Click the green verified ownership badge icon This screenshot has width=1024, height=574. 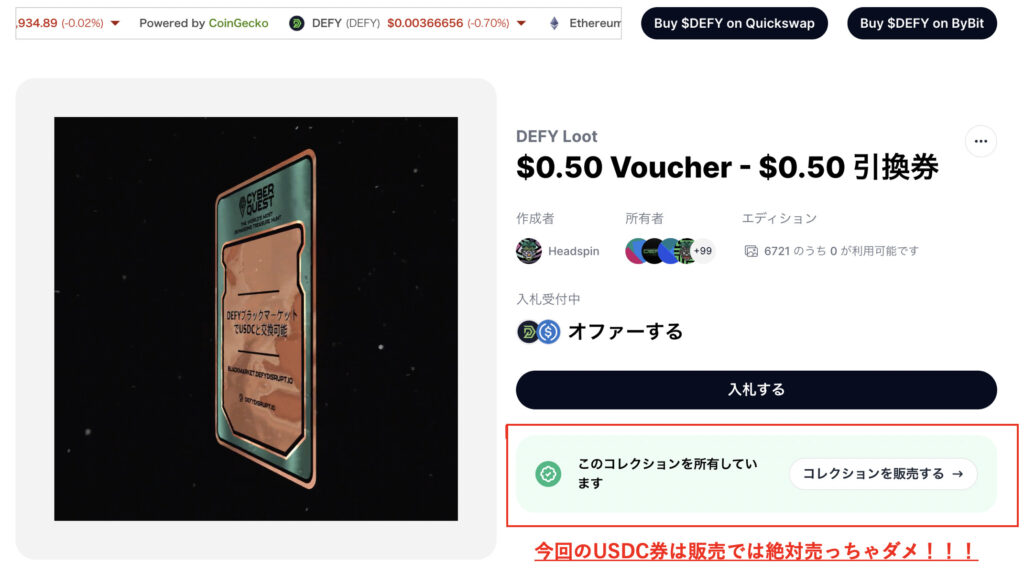click(548, 473)
